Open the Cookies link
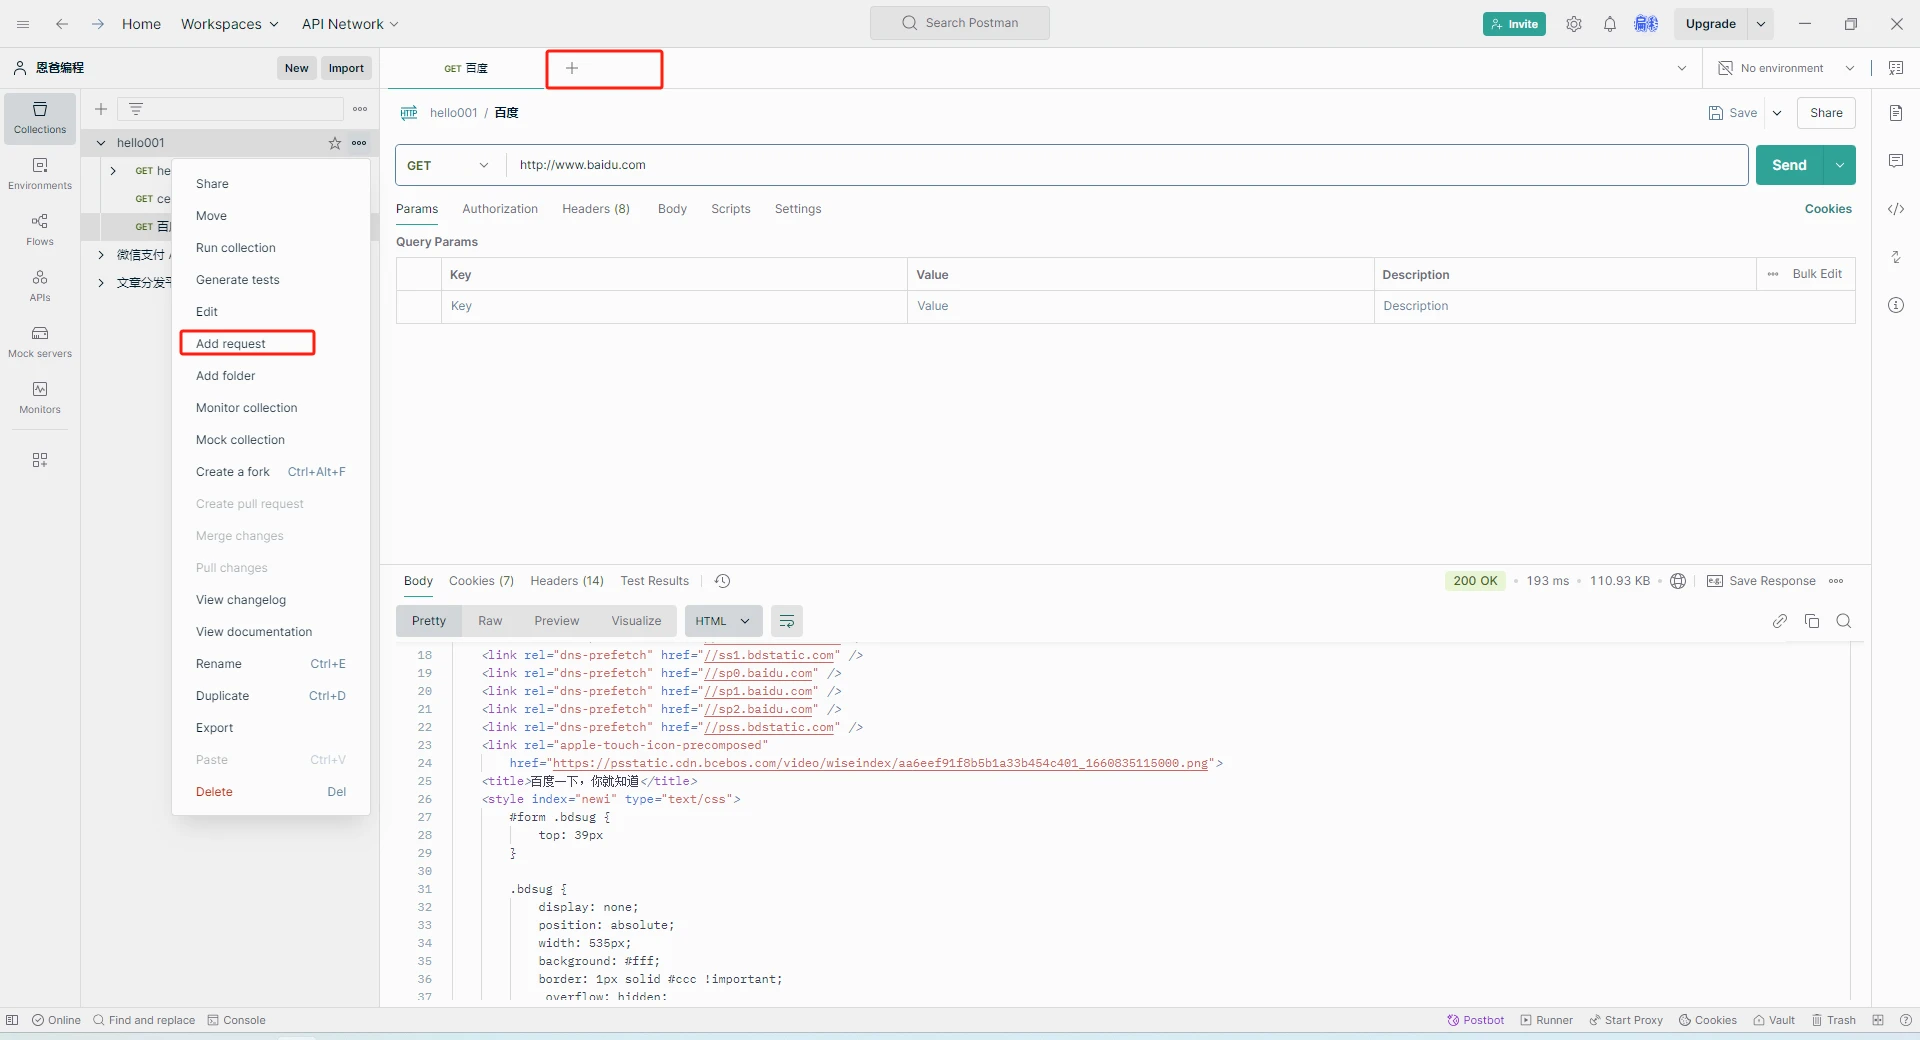The image size is (1920, 1040). [x=1828, y=209]
